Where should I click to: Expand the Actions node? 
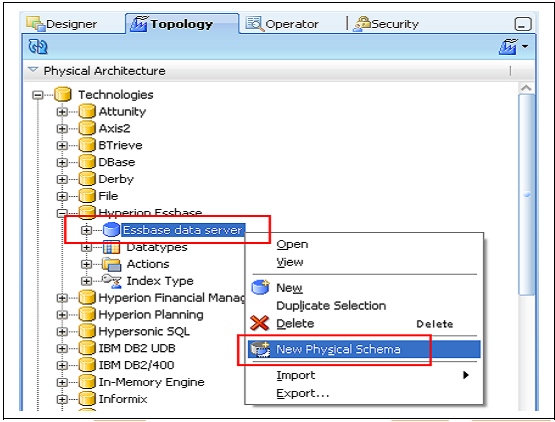[86, 264]
